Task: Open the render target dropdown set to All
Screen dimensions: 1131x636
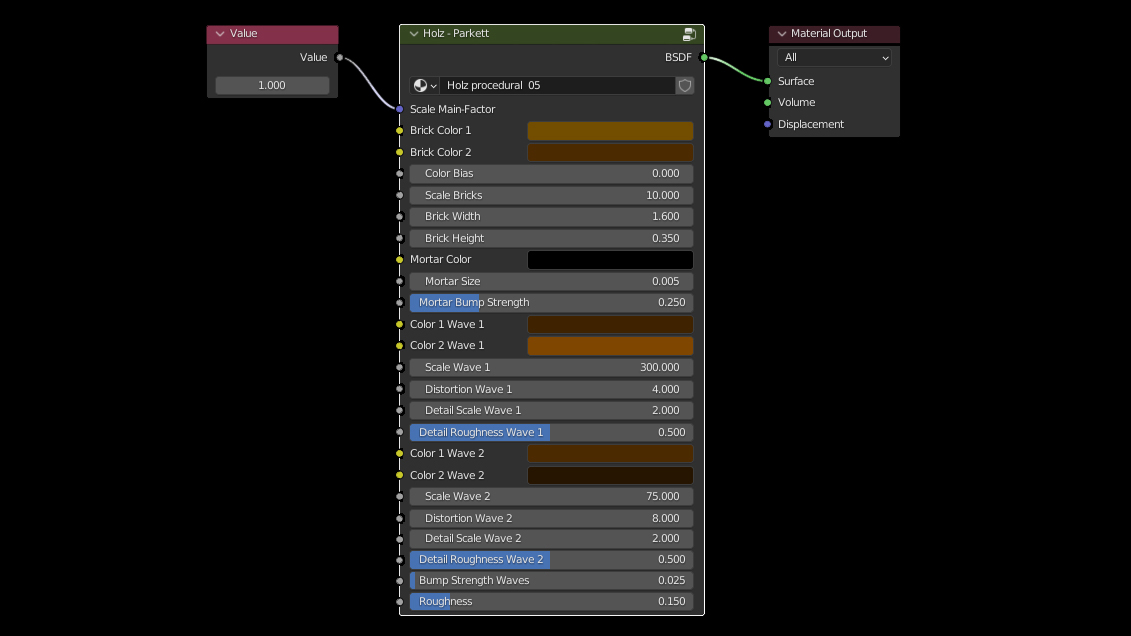Action: (835, 58)
